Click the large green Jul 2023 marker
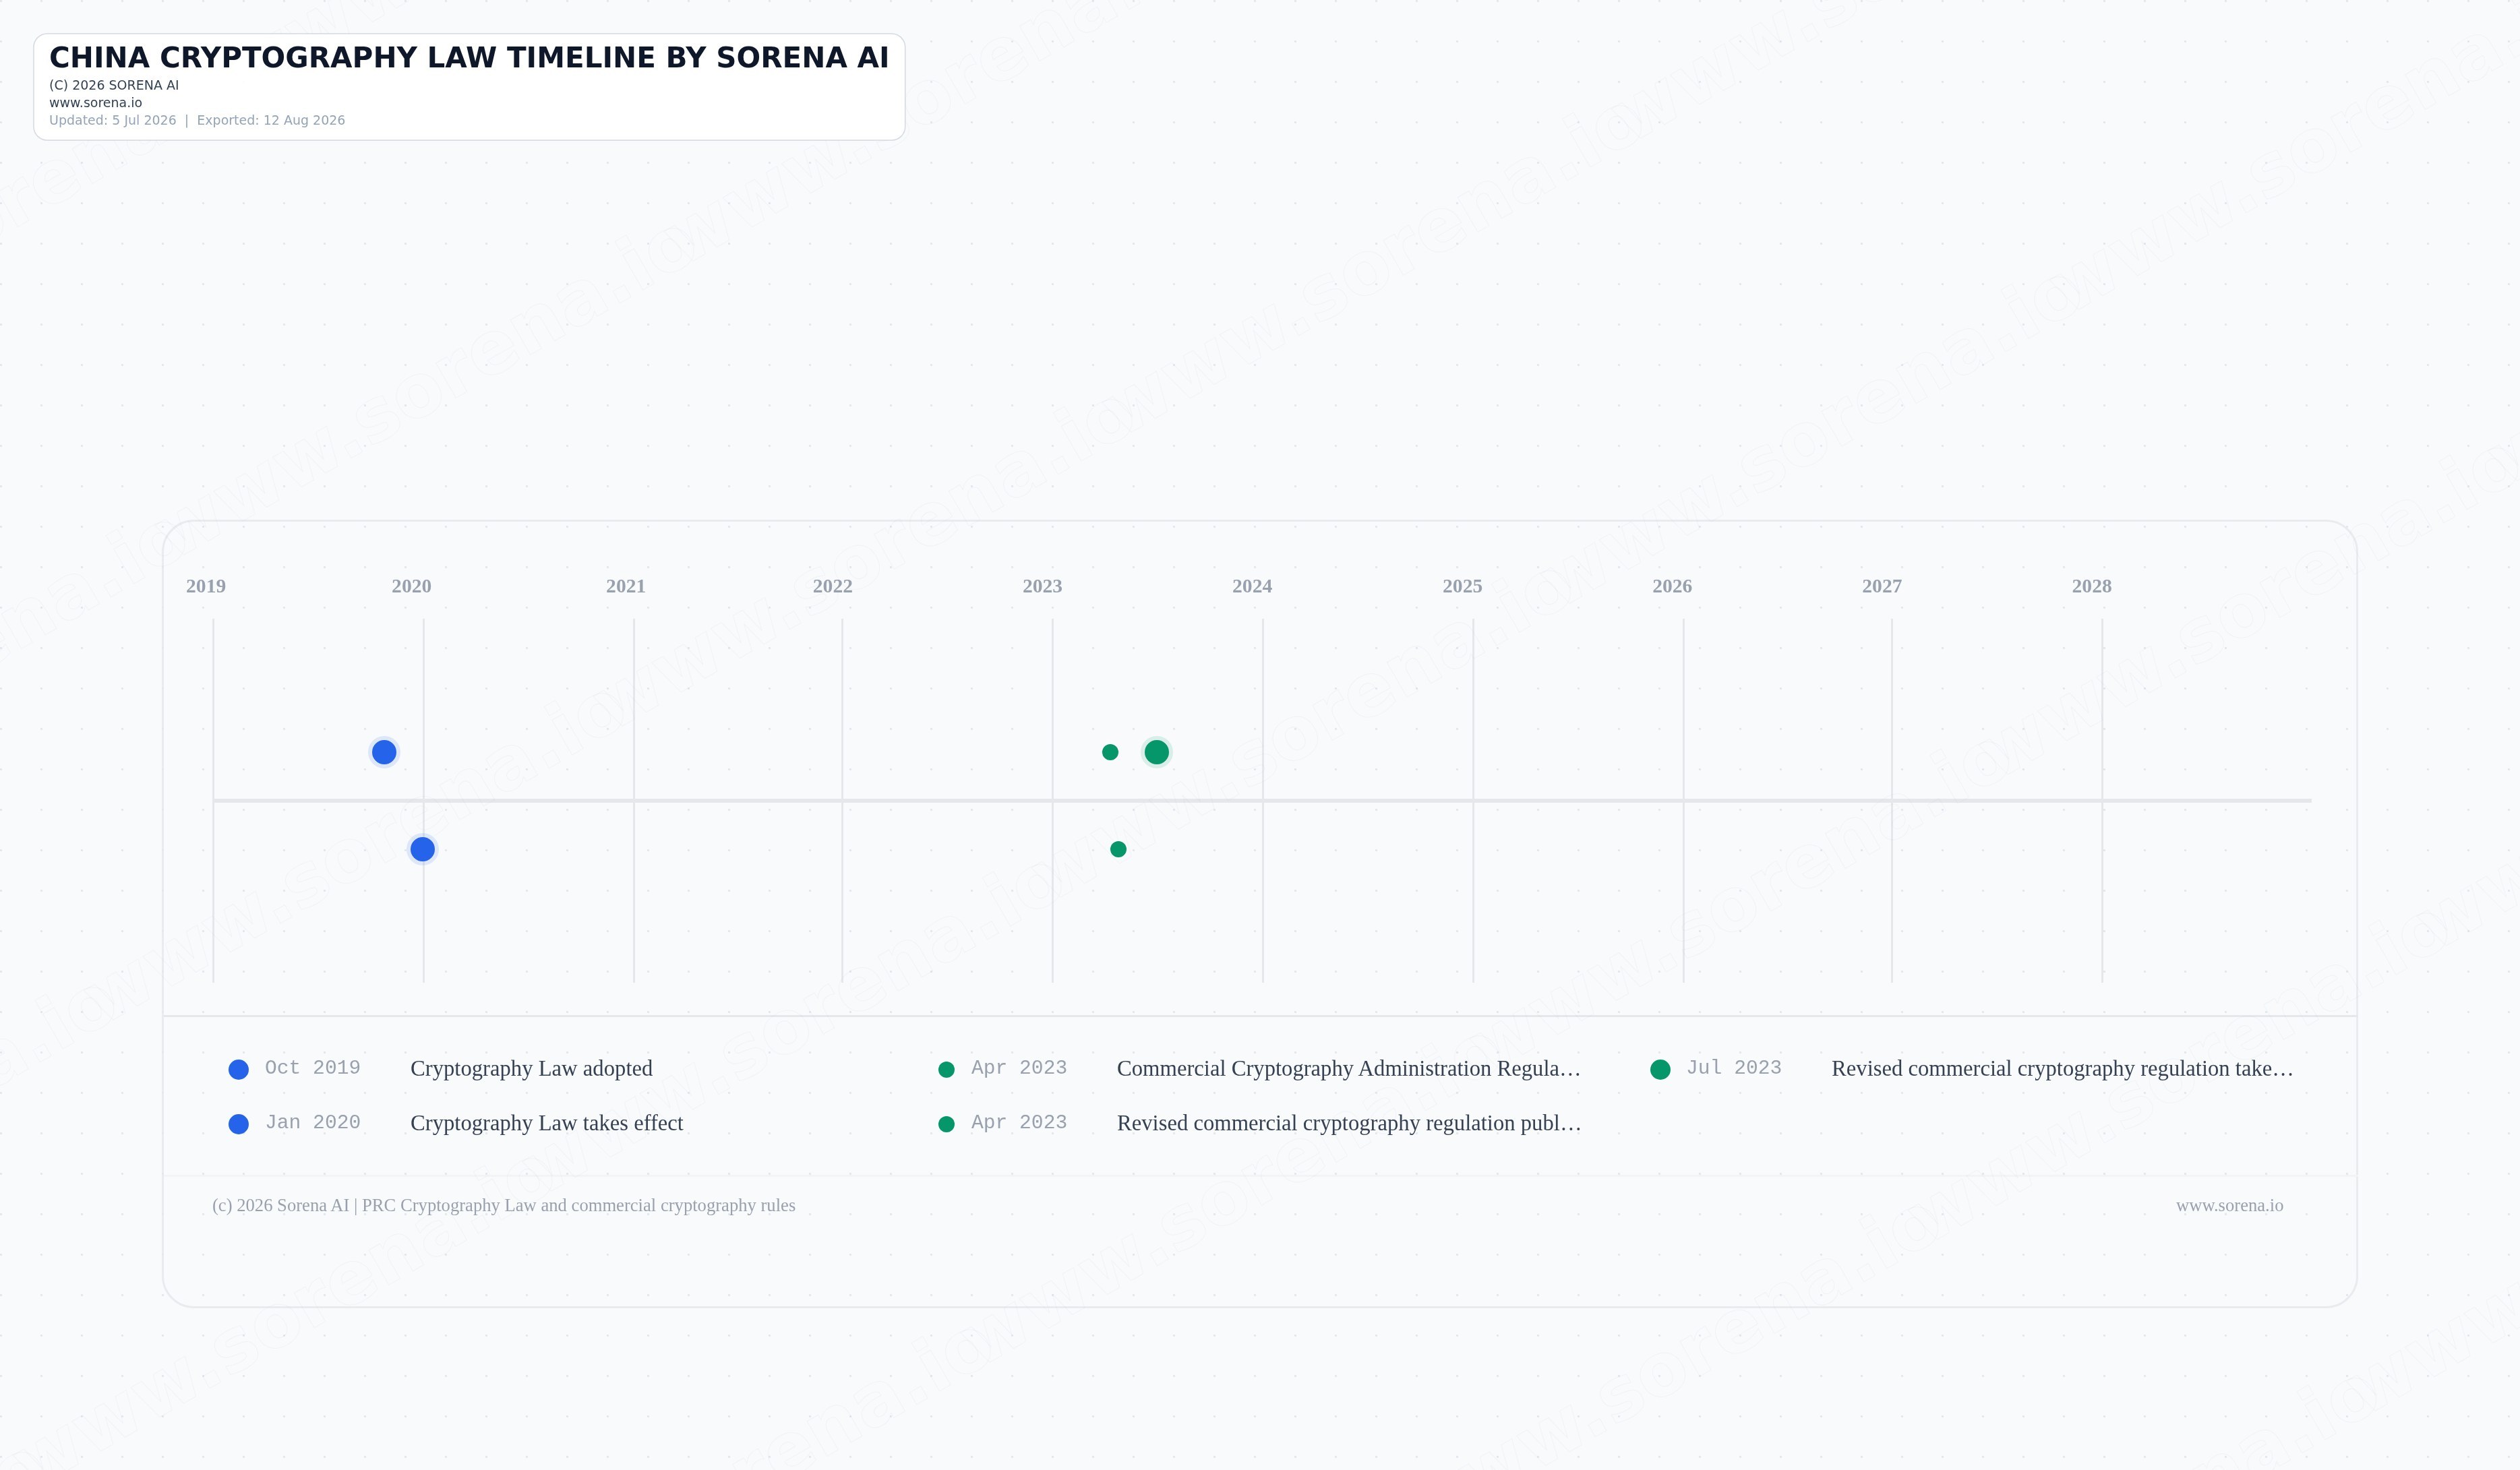The width and height of the screenshot is (2520, 1470). coord(1157,752)
